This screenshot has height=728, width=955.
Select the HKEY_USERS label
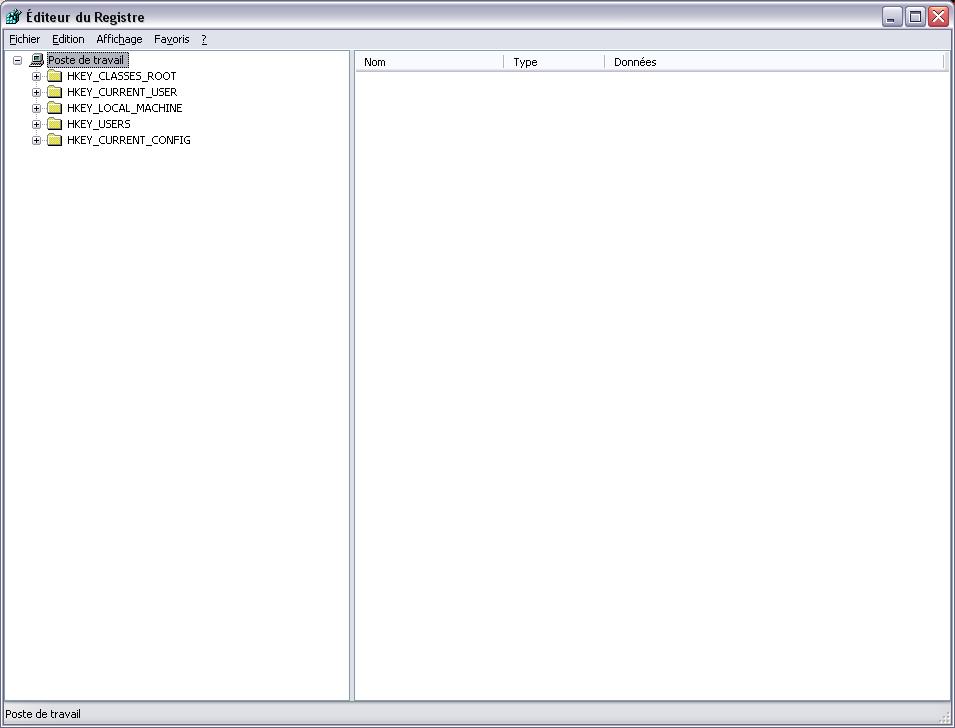coord(99,124)
